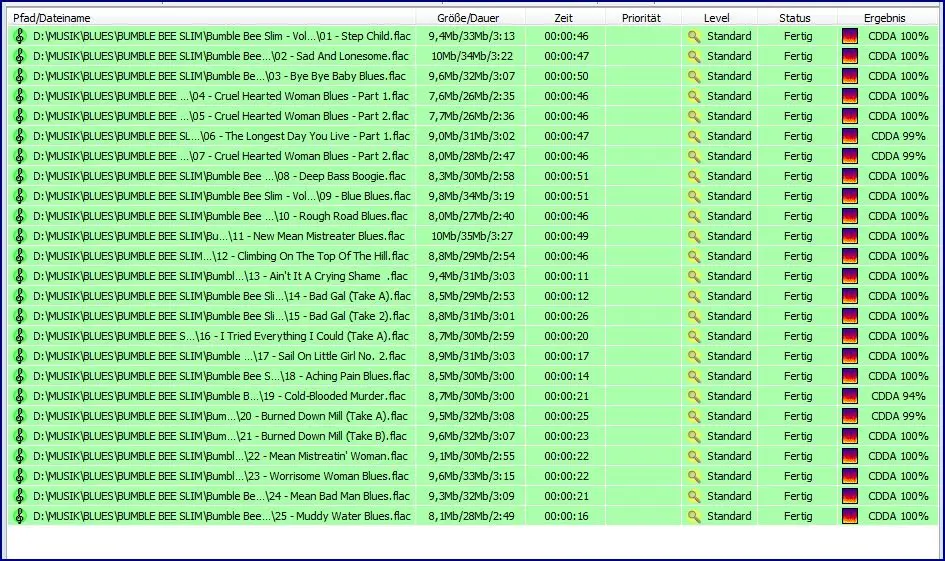Viewport: 945px width, 561px height.
Task: Click Fertig status in 25 - Muddy Water Blues row
Action: [798, 516]
